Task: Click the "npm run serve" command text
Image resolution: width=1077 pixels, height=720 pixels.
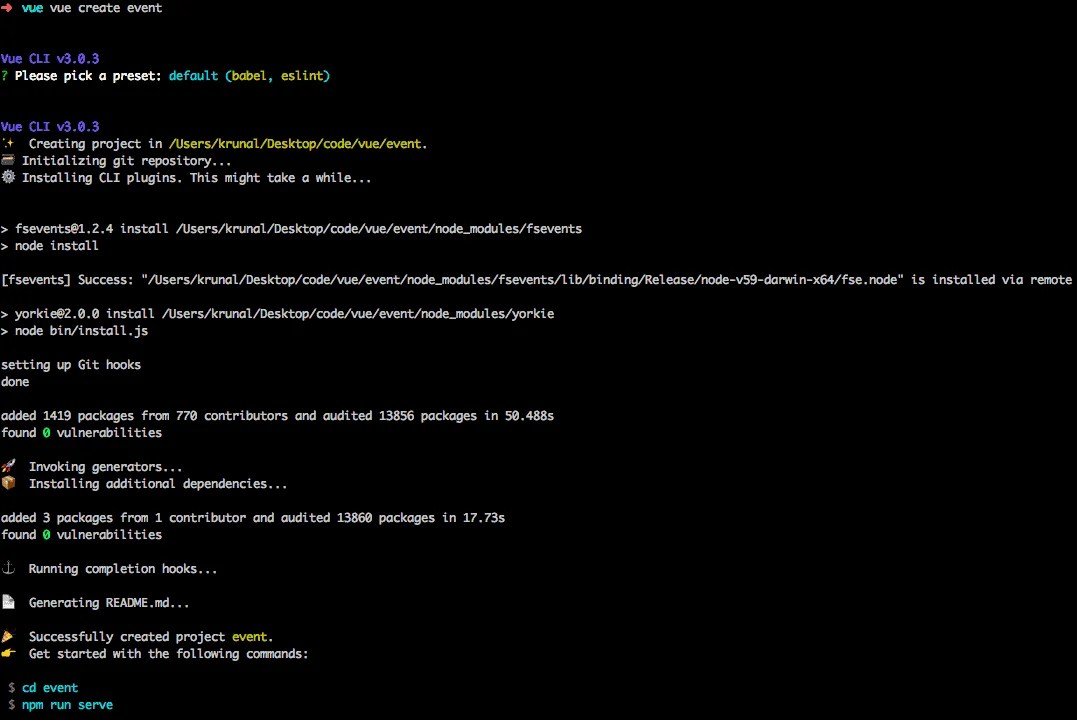Action: coord(67,705)
